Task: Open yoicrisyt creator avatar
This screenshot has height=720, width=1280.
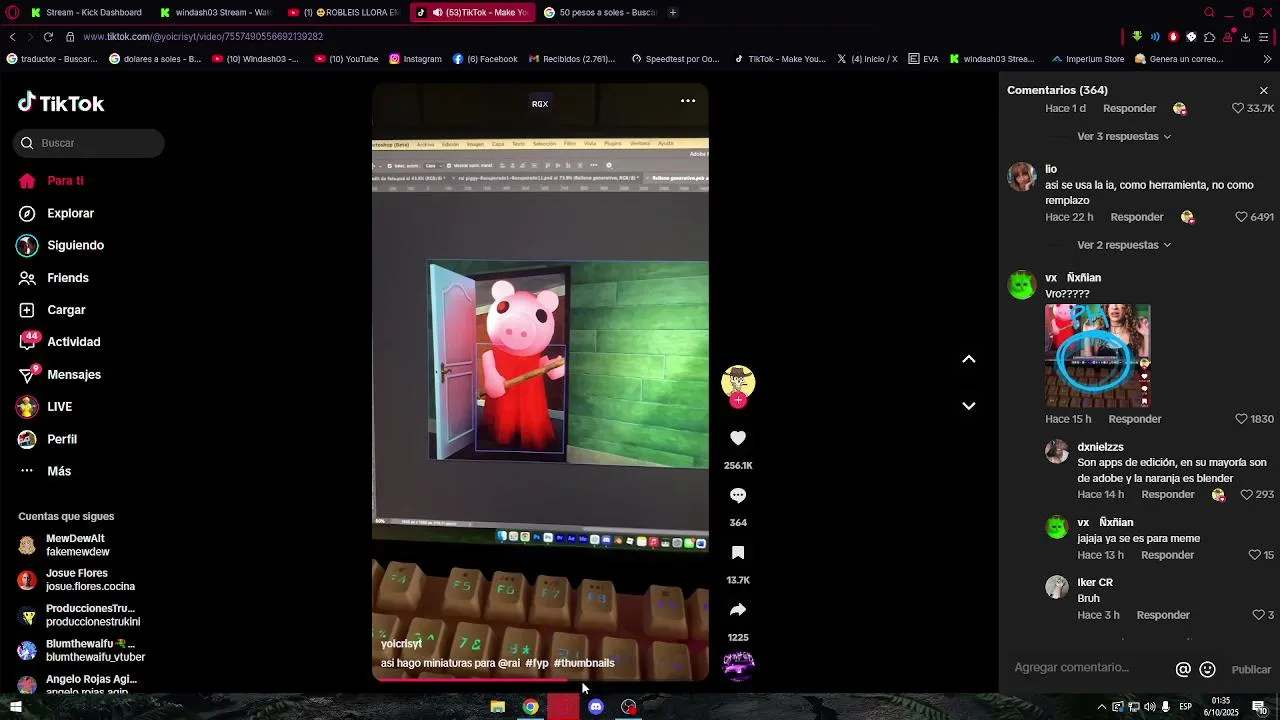Action: (x=738, y=381)
